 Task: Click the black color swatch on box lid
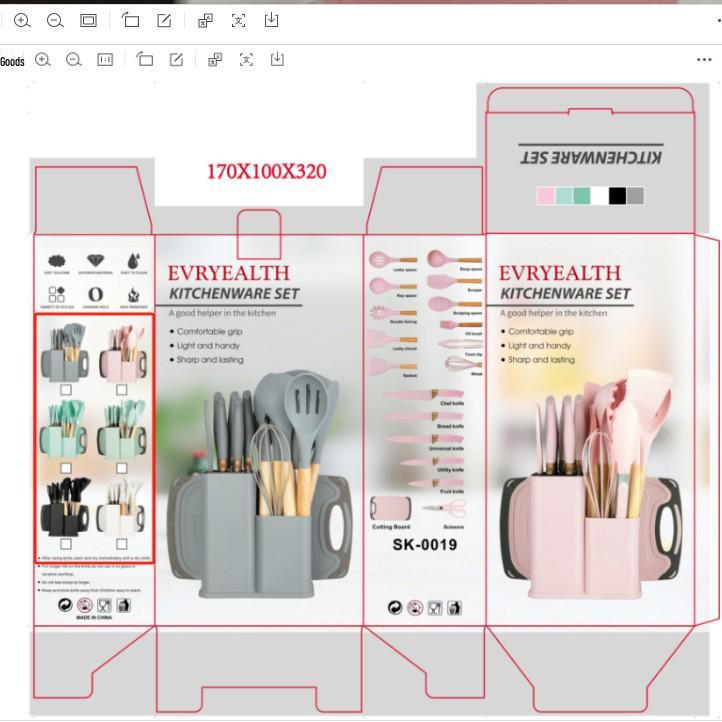pos(617,196)
